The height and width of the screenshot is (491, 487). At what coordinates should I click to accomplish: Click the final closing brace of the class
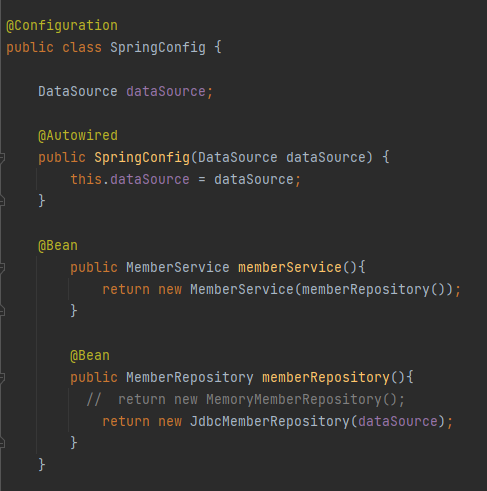click(x=42, y=464)
